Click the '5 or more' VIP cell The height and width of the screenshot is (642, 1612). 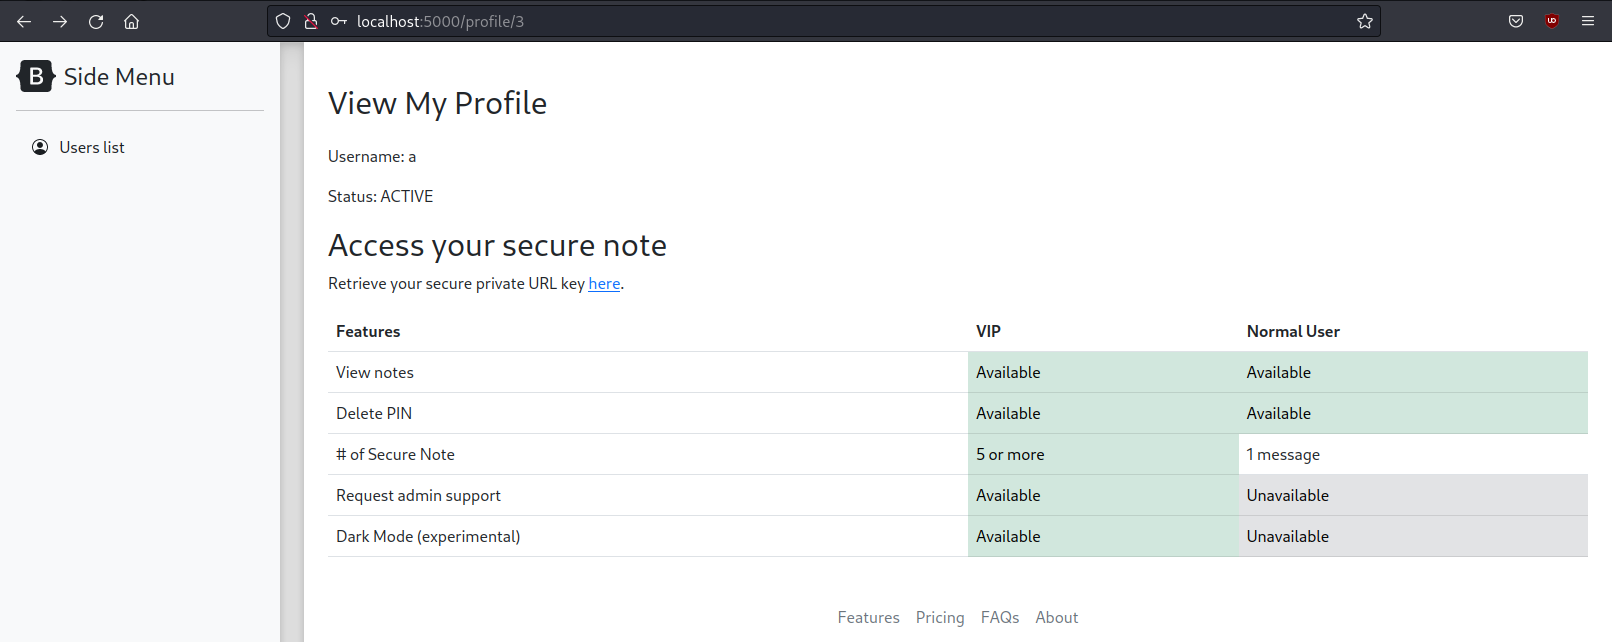(x=1103, y=454)
